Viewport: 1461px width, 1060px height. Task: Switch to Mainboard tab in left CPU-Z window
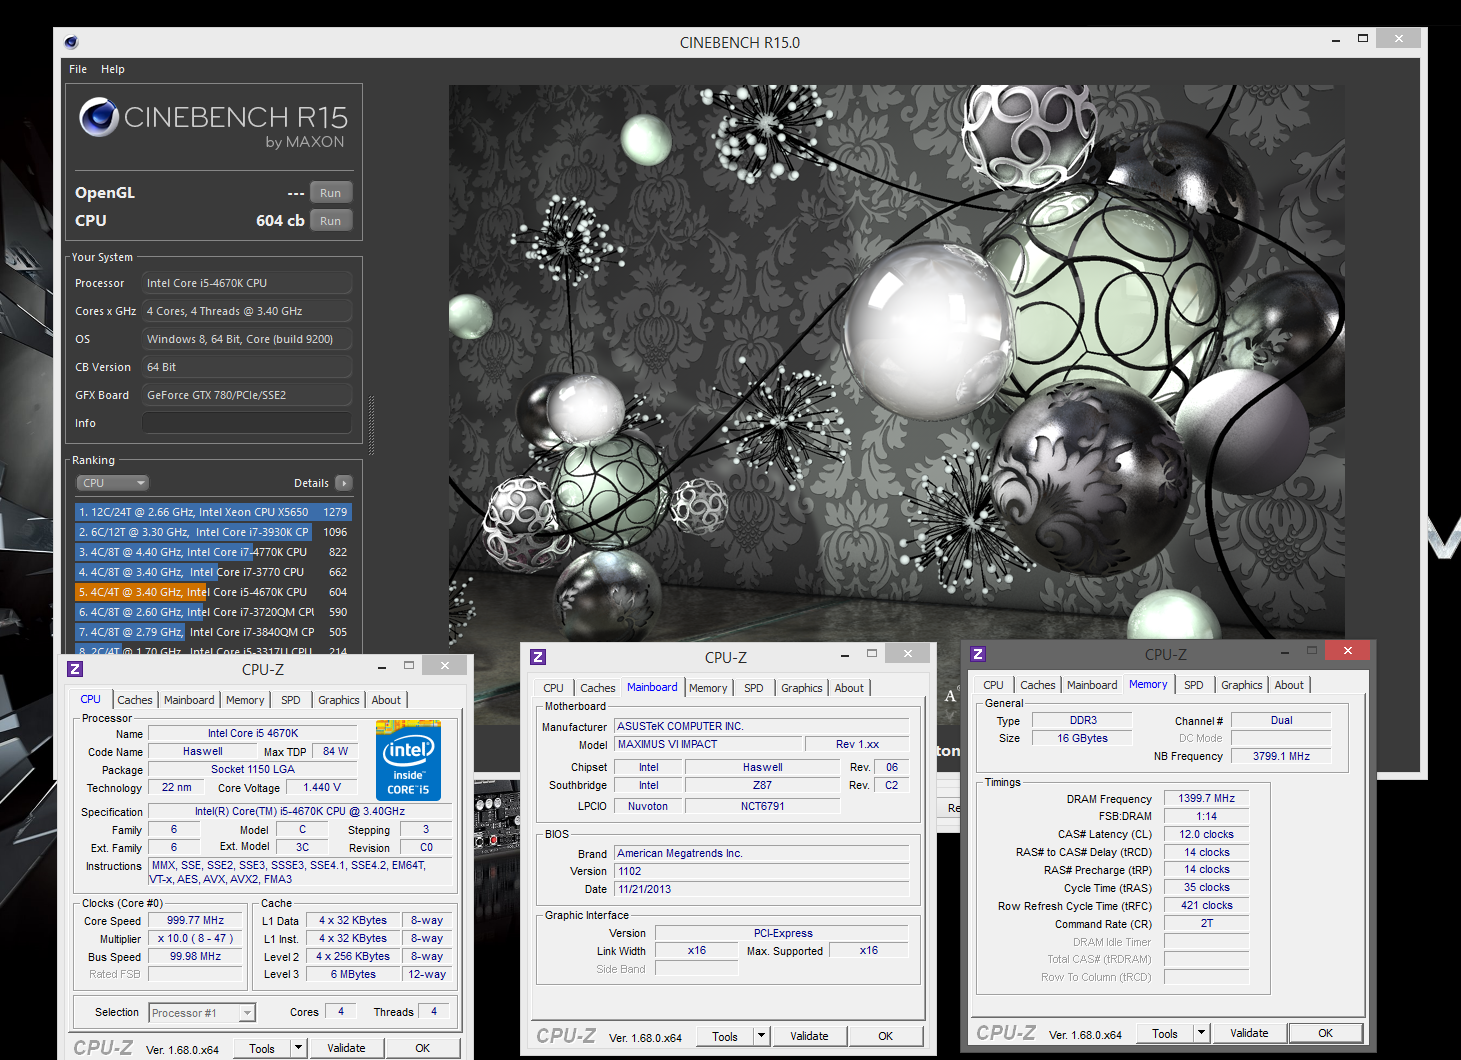point(189,700)
